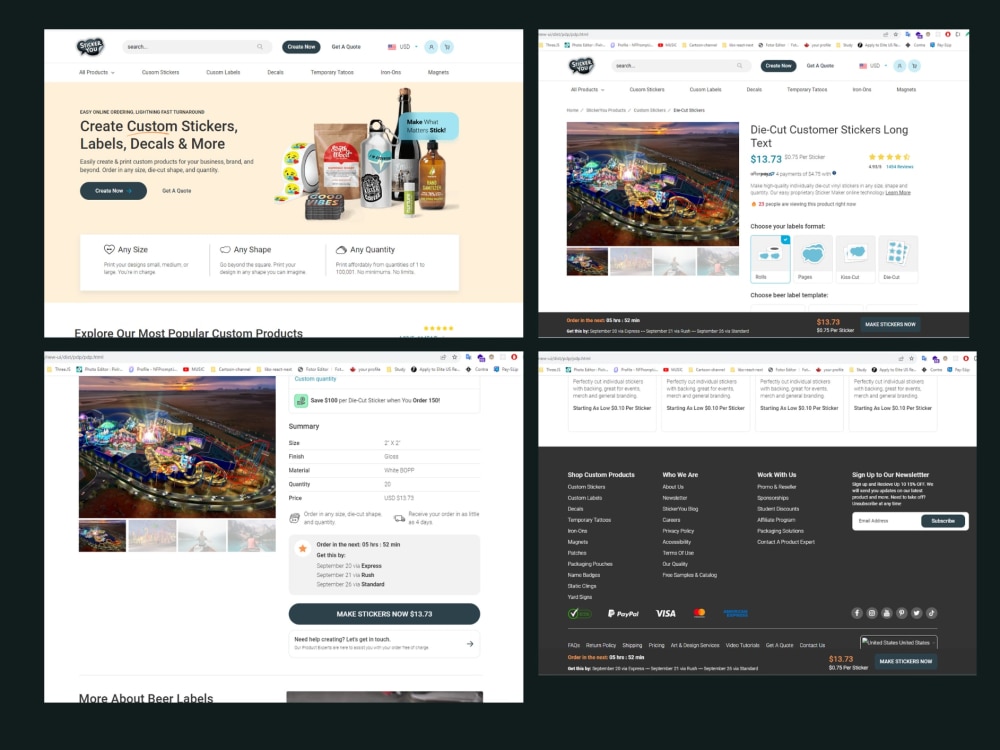Click the StickerYou logo on the Die-Cut product page
The image size is (1000, 750).
coord(581,65)
